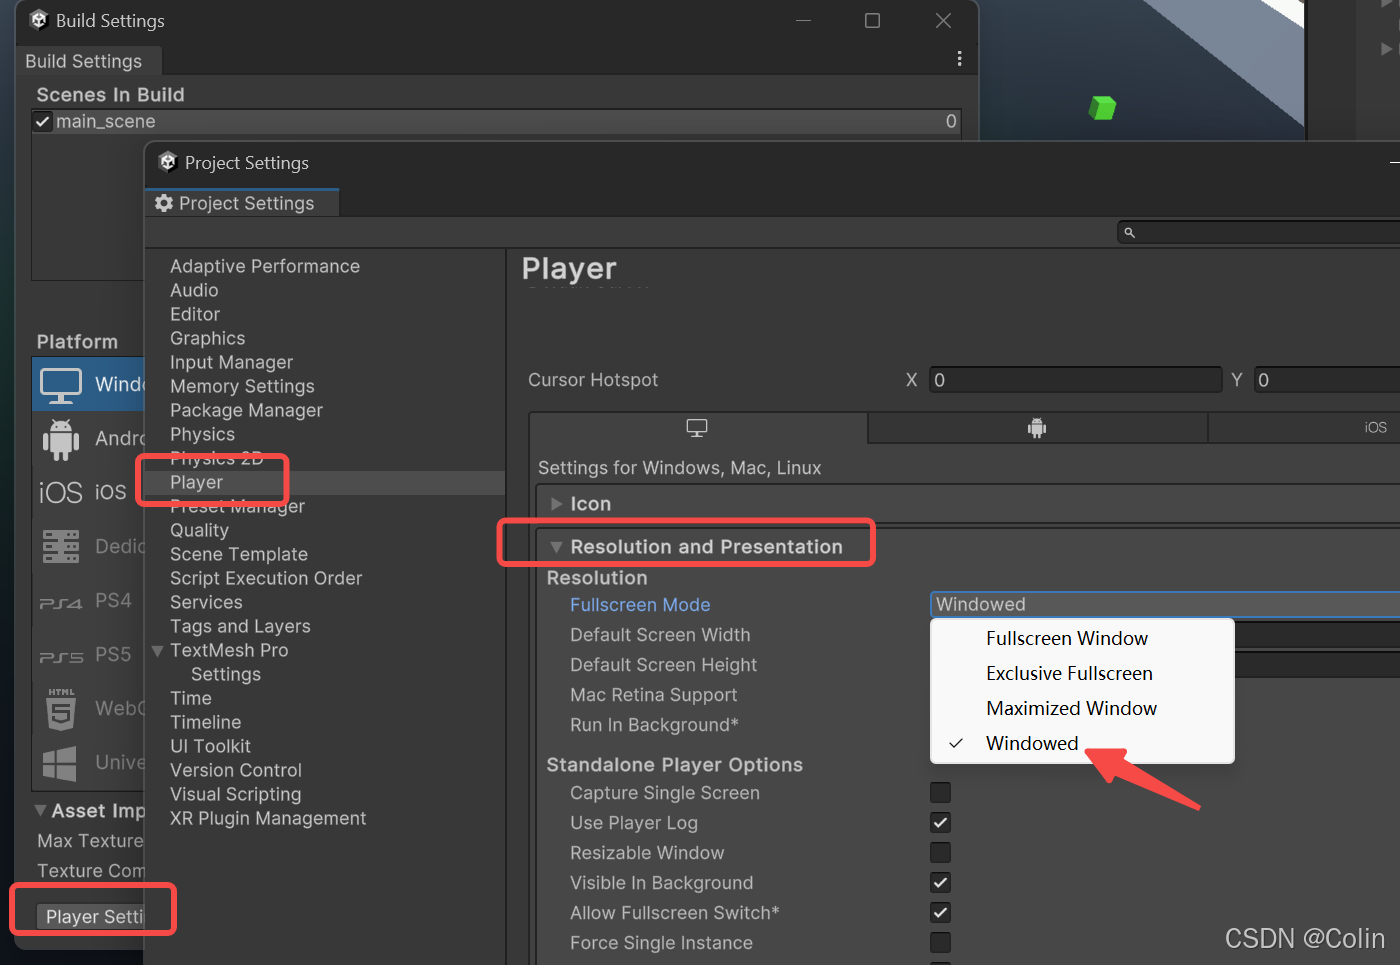
Task: Uncheck Allow Fullscreen Switch
Action: (x=941, y=913)
